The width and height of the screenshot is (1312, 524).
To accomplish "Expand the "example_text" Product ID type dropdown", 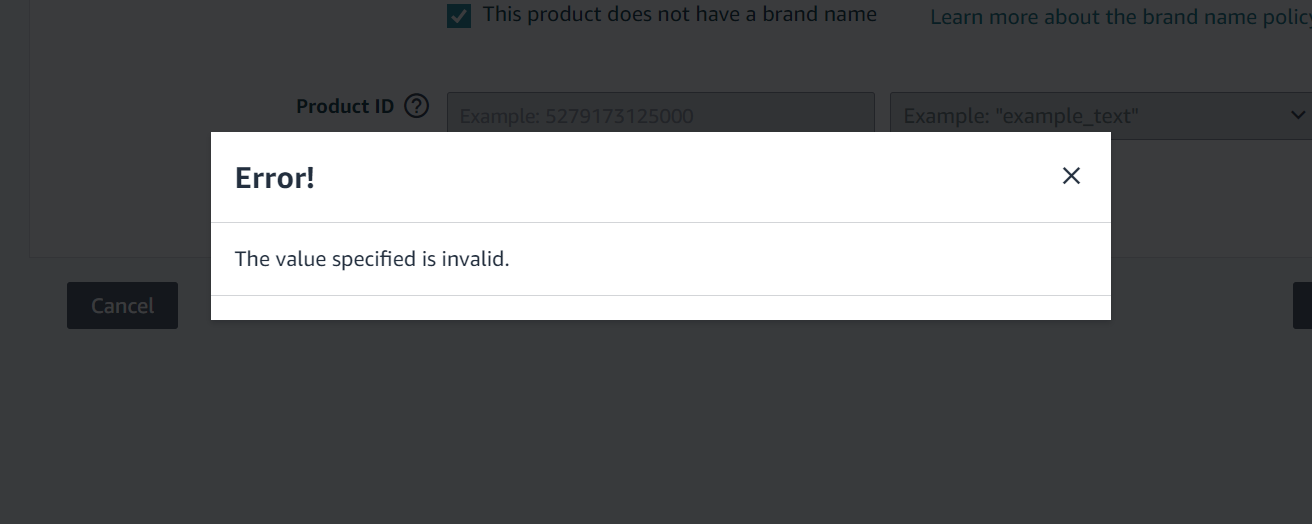I will pos(1100,115).
